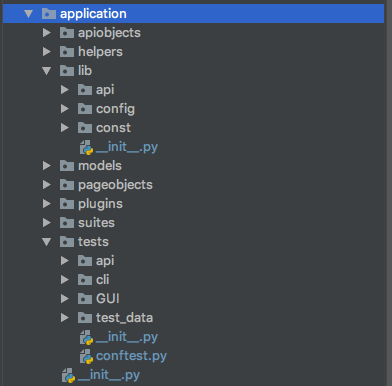Expand the cli folder arrow
Viewport: 392px width, 386px height.
click(65, 280)
